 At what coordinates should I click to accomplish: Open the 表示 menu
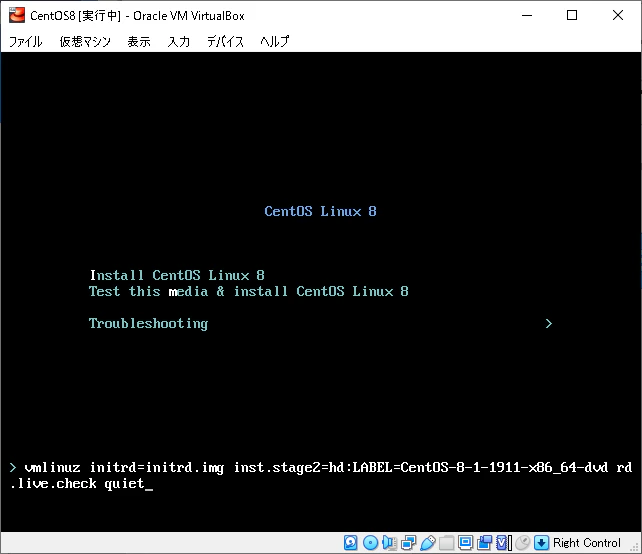click(139, 41)
